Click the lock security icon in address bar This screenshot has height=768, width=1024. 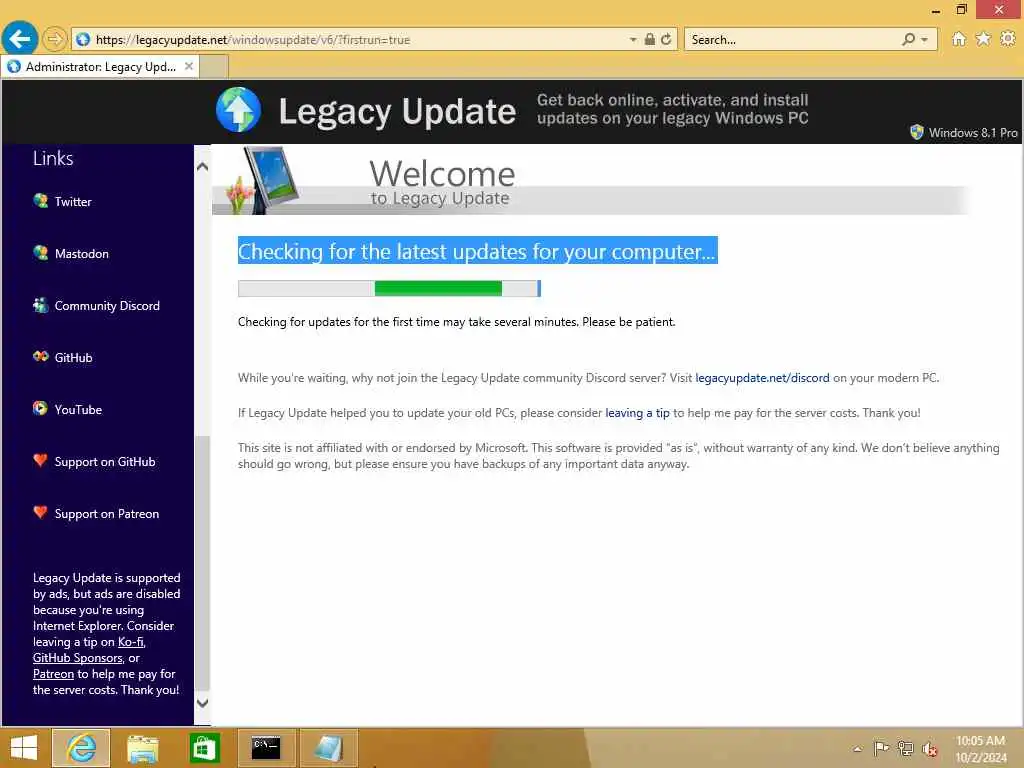(650, 39)
